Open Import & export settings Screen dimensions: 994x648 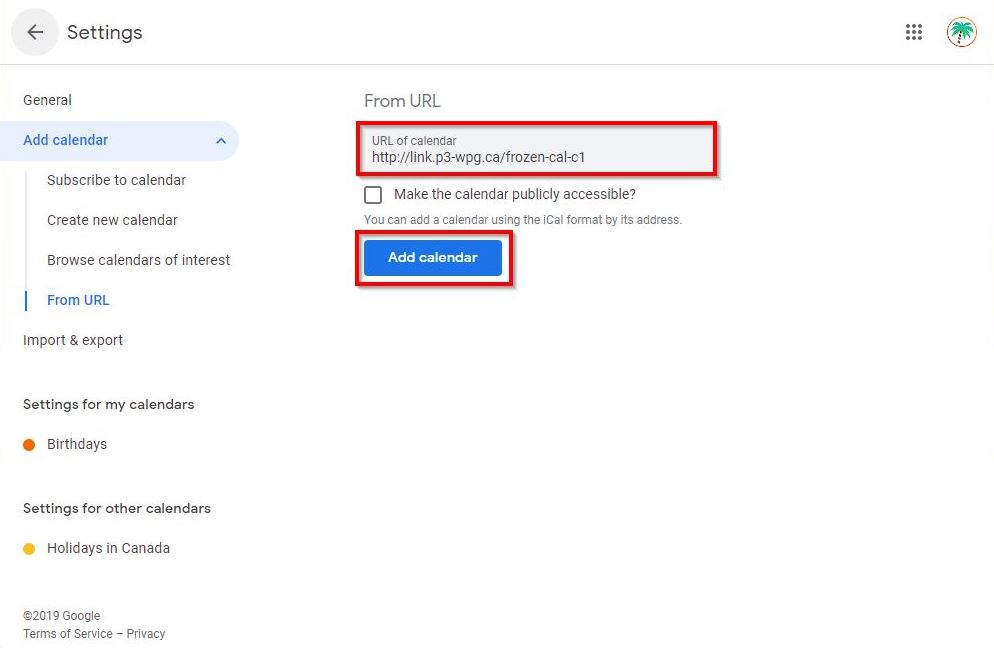[73, 340]
